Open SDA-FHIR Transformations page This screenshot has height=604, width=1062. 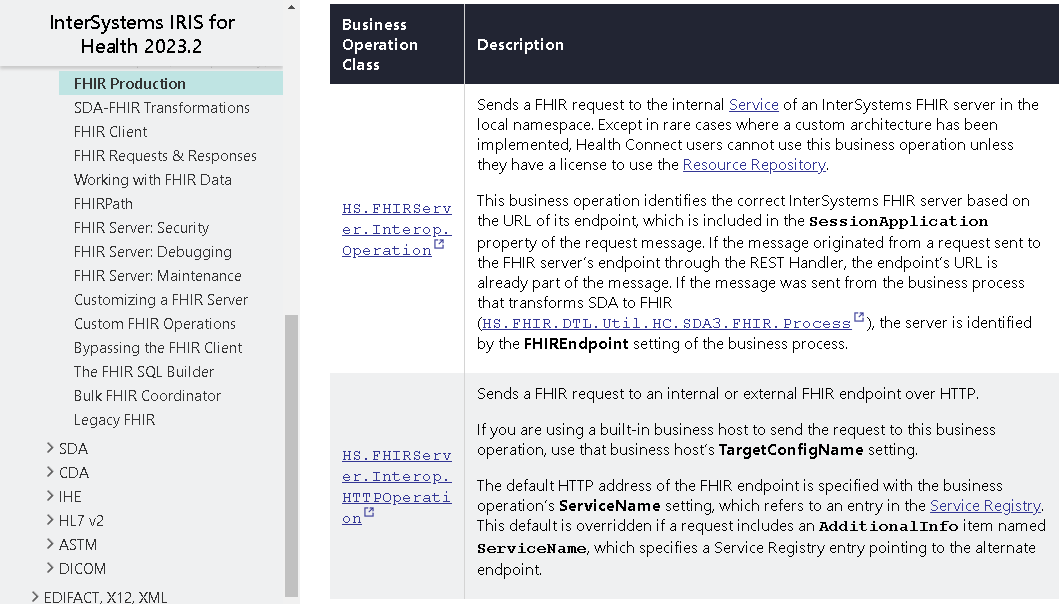tap(162, 108)
